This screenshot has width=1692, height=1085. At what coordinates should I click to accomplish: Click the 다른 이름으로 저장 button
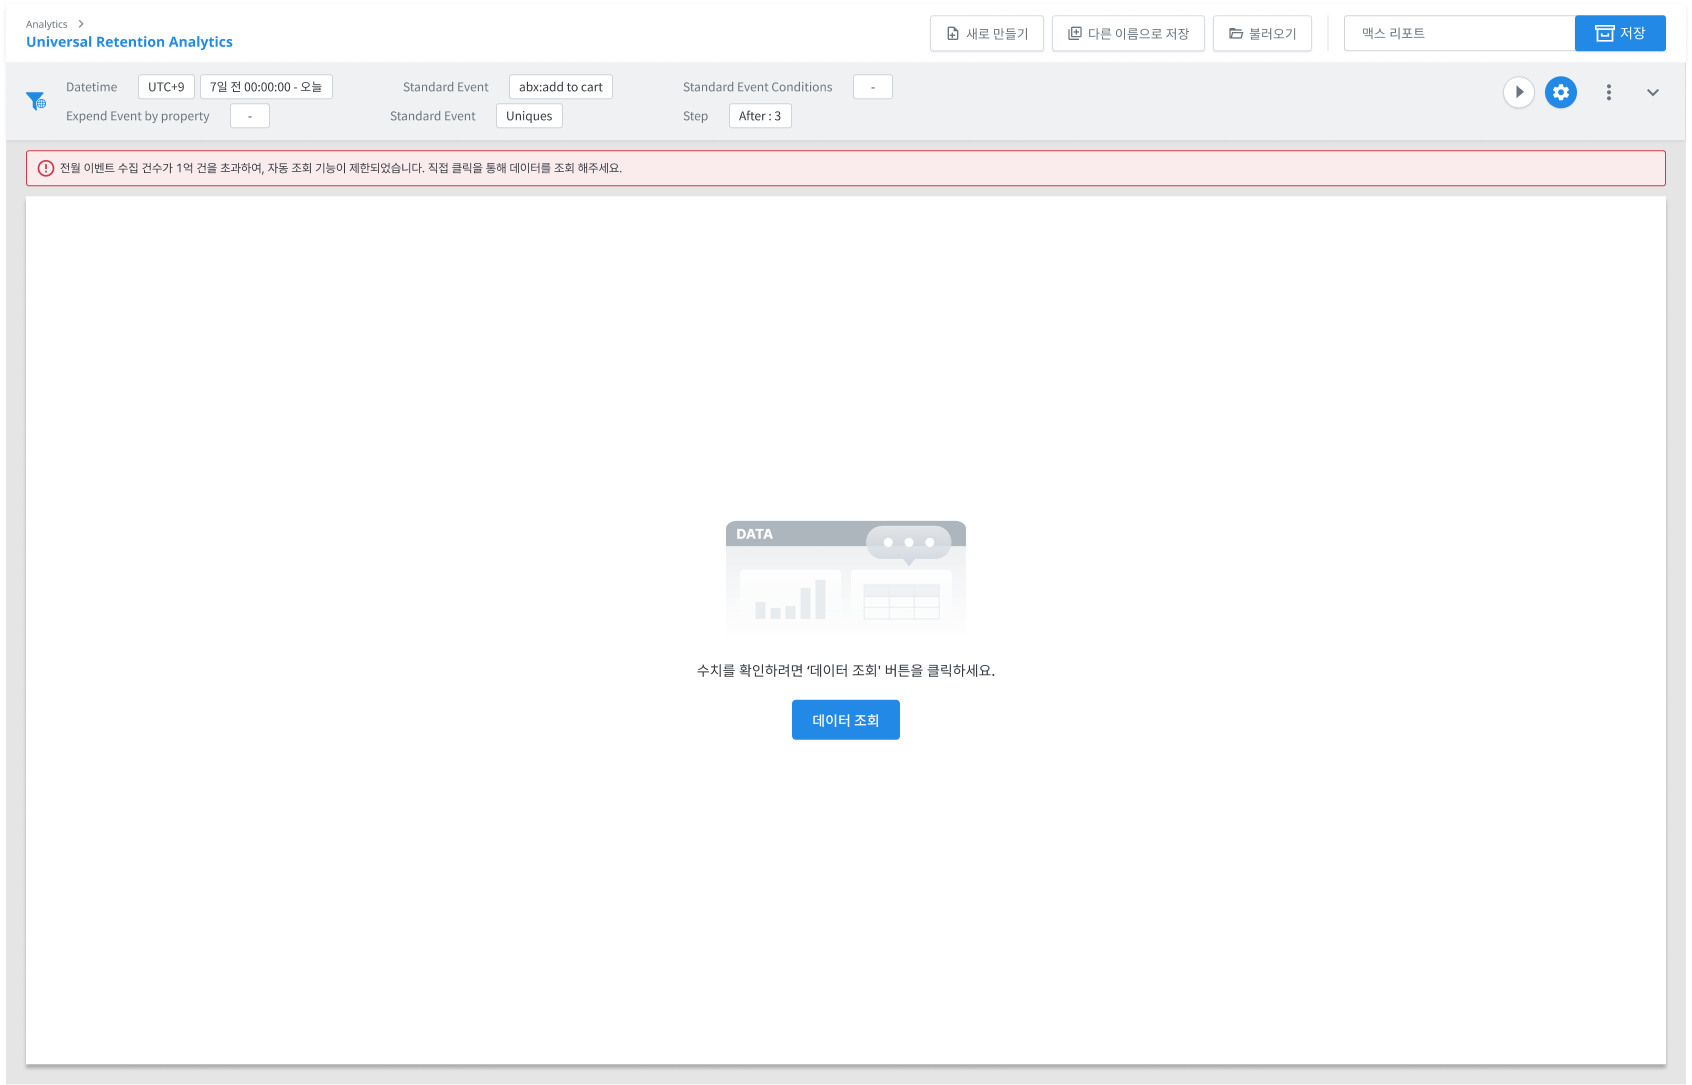click(1127, 34)
